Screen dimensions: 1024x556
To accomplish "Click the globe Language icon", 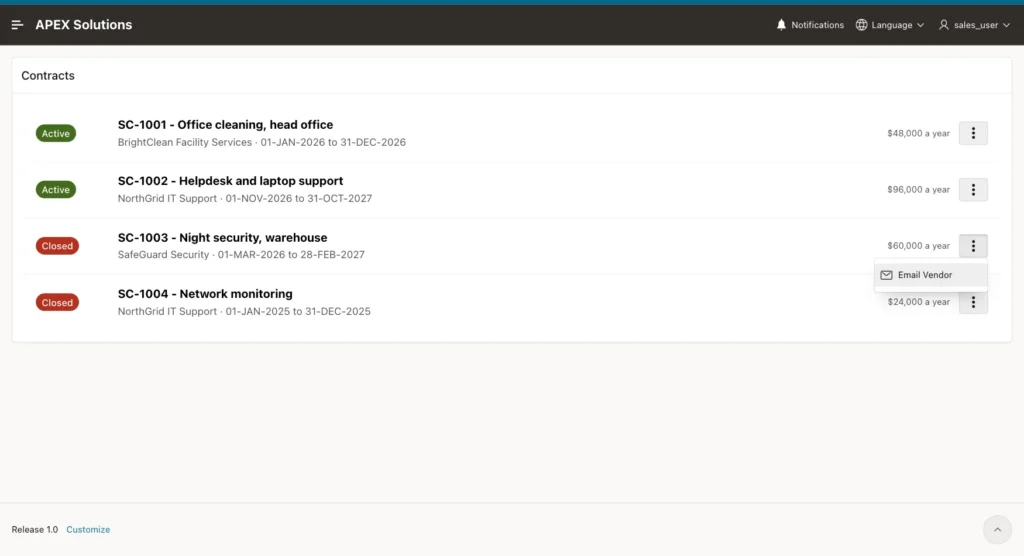I will pos(861,25).
